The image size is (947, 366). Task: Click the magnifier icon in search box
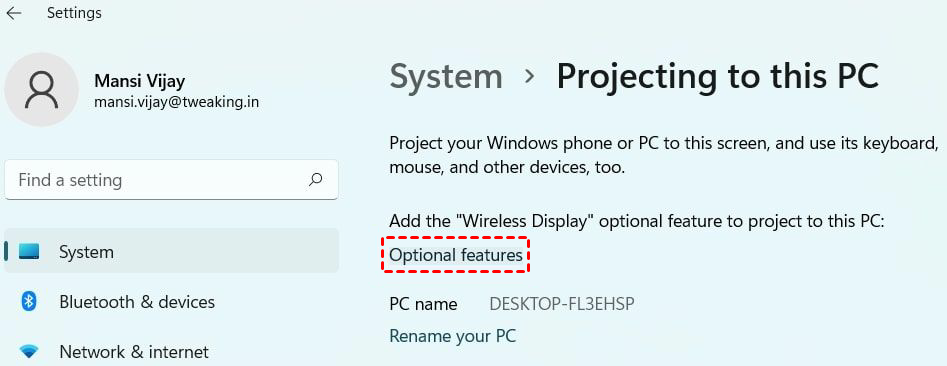315,179
